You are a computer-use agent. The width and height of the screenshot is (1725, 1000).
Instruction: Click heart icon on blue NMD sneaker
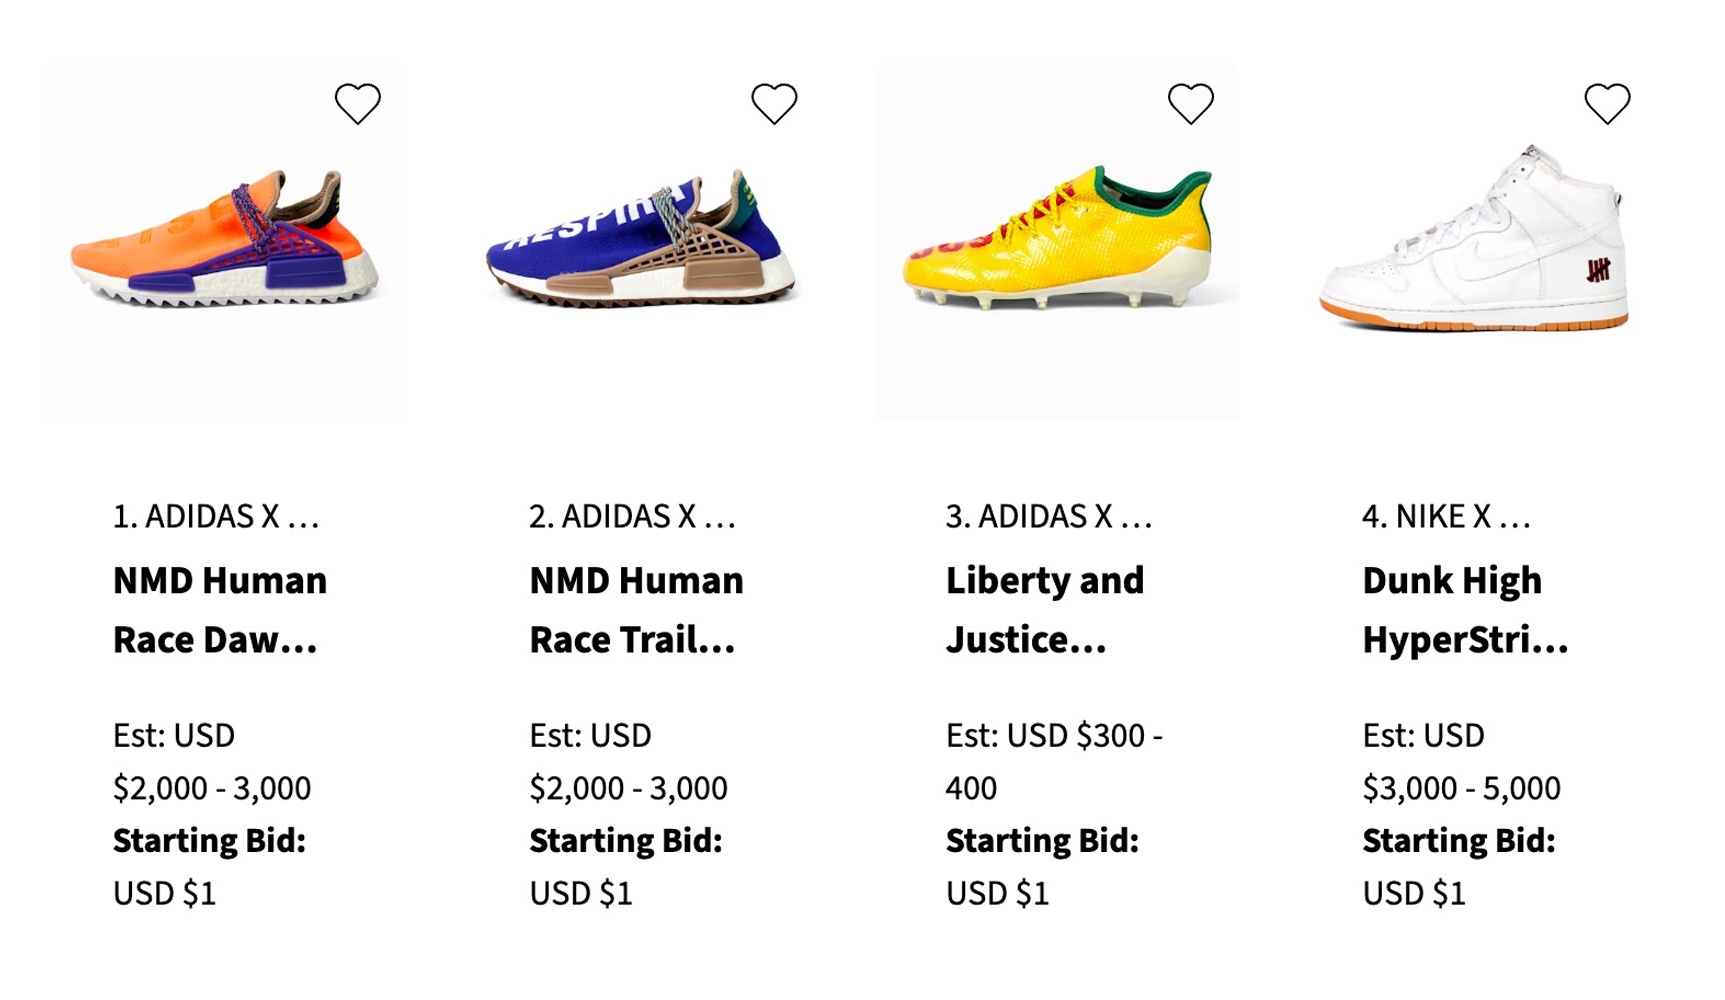pyautogui.click(x=774, y=103)
